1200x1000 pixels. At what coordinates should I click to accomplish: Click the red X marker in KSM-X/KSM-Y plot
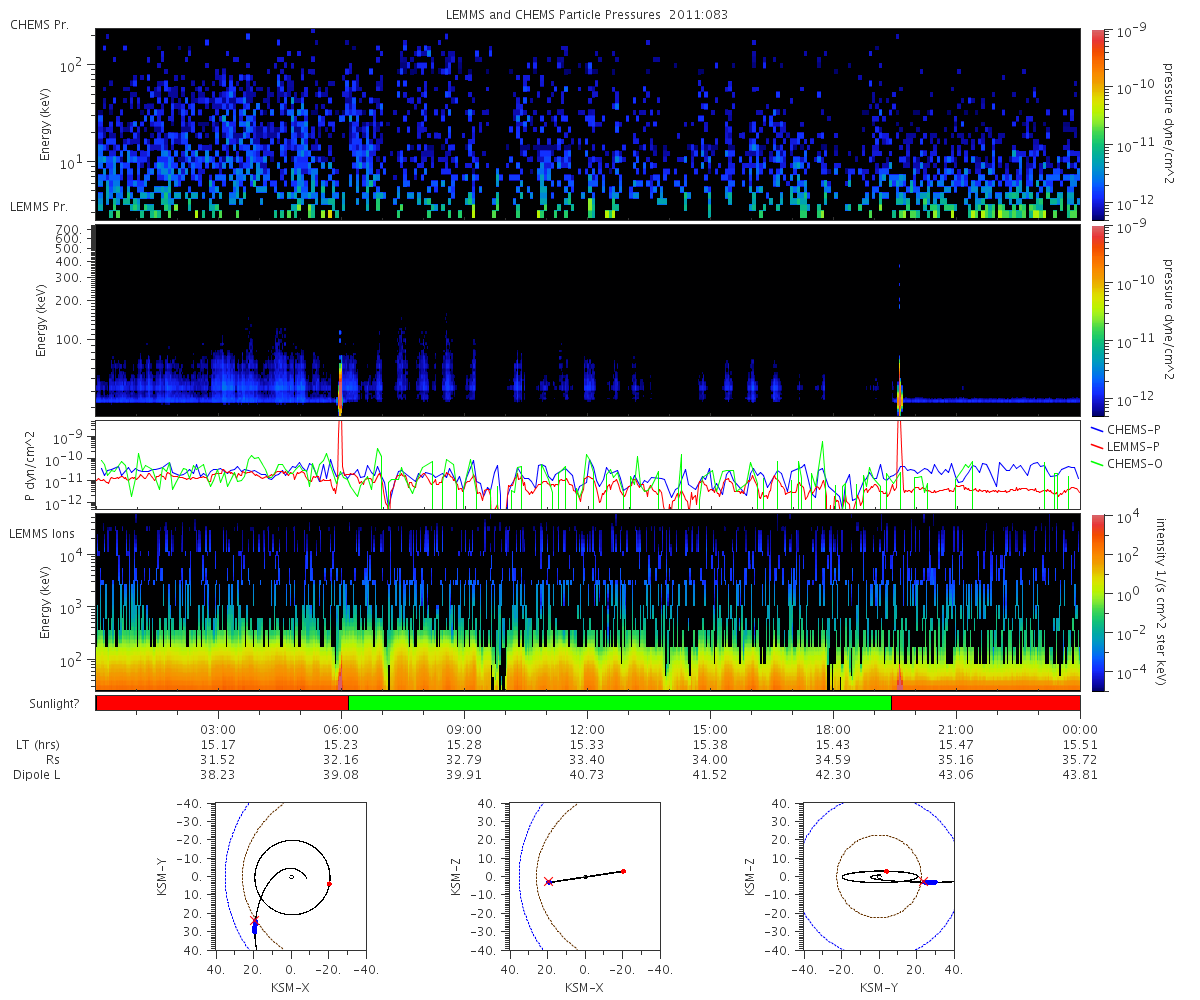point(254,919)
